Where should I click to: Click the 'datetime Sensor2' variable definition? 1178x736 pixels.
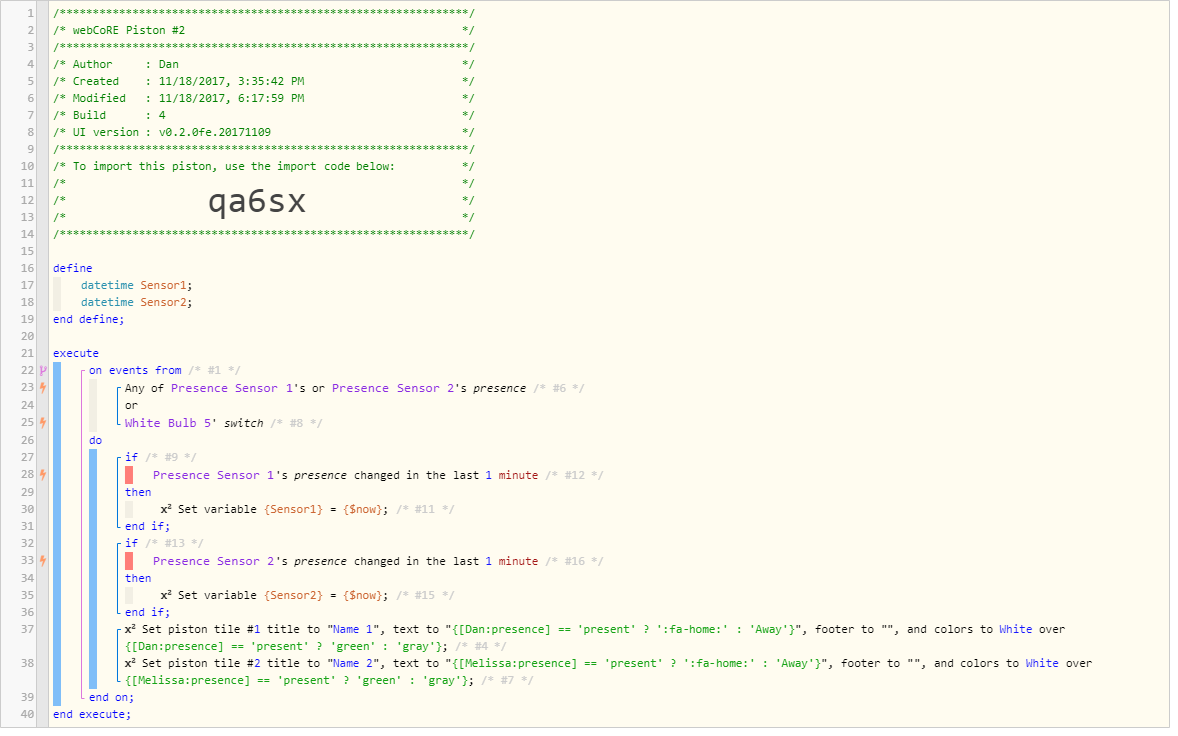137,303
